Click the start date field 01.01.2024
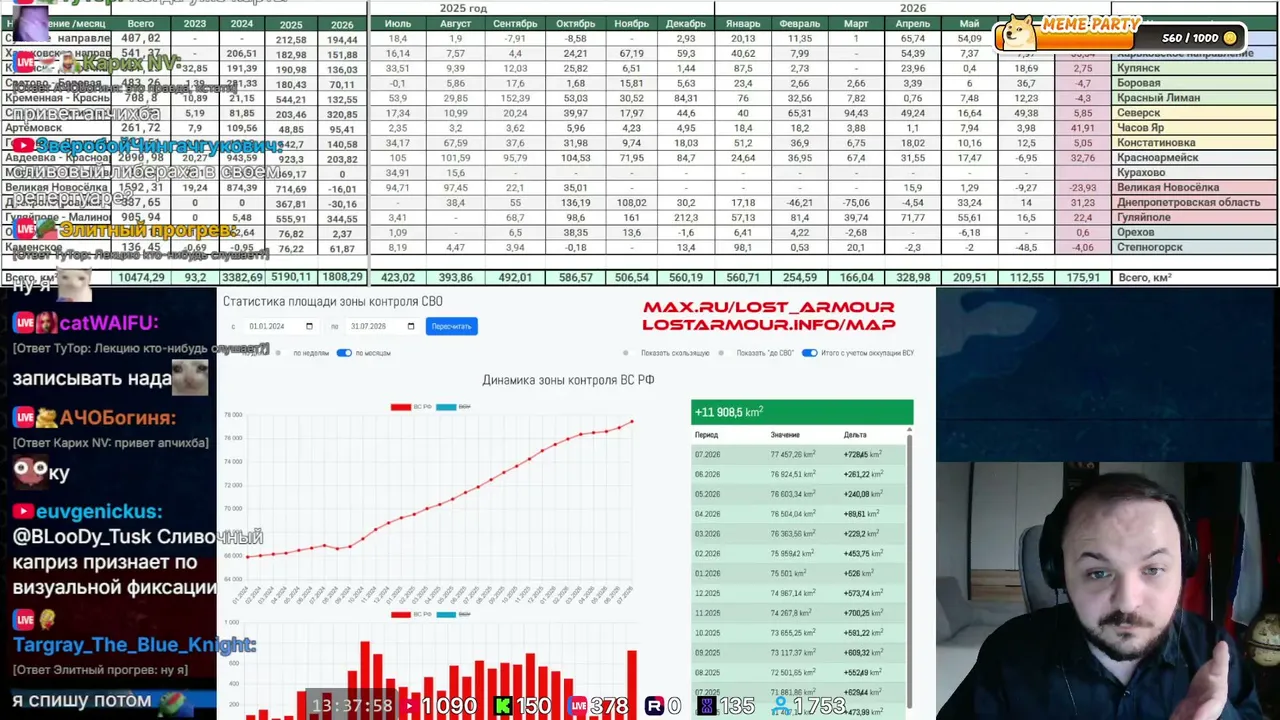1280x720 pixels. 280,326
